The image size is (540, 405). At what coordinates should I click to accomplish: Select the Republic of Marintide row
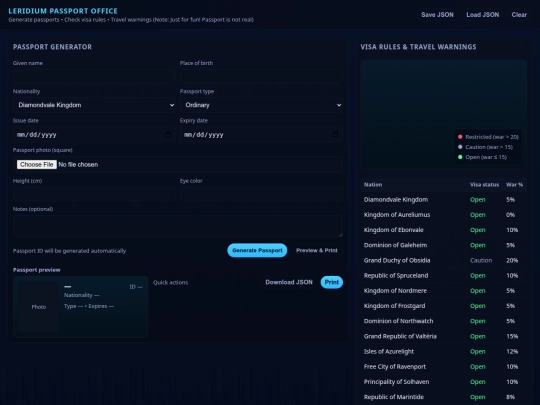click(x=444, y=397)
